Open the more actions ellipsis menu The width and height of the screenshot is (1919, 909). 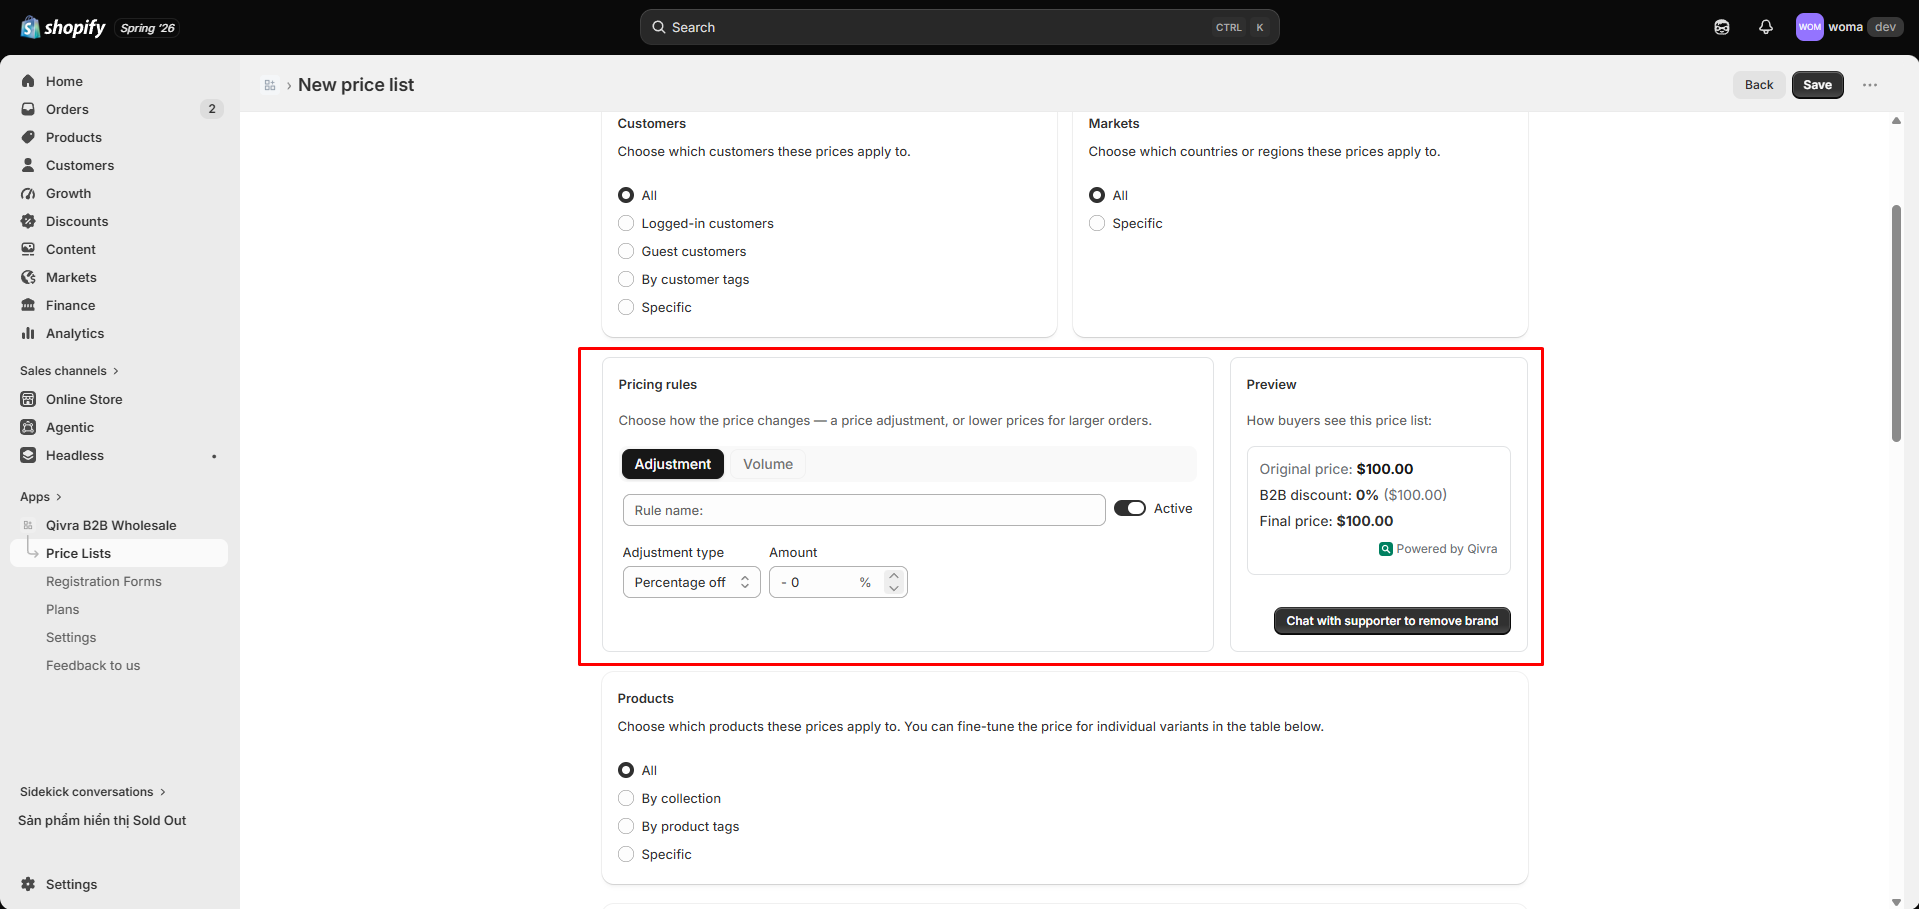(x=1870, y=85)
